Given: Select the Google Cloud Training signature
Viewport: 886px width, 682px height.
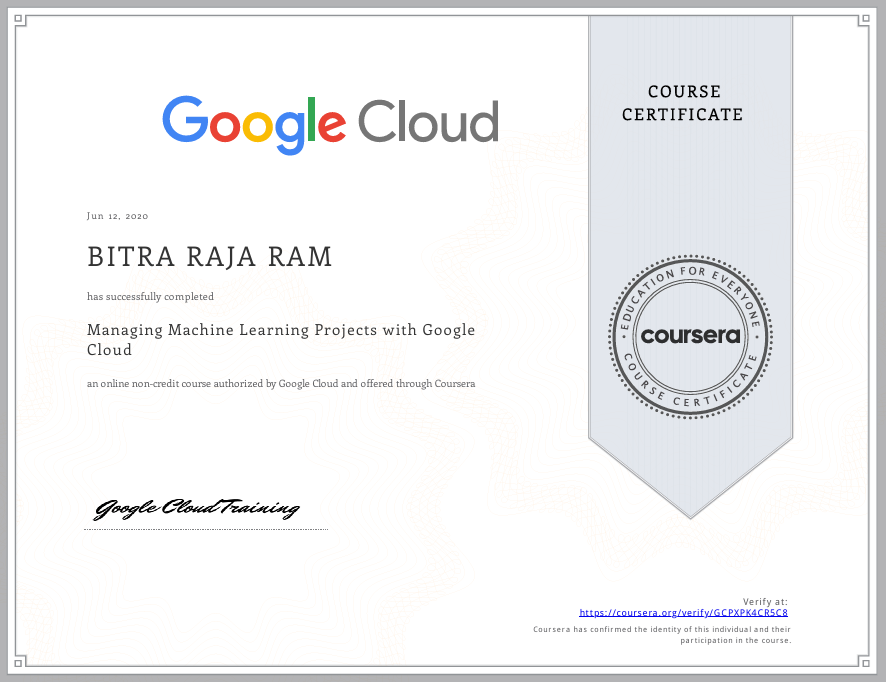Looking at the screenshot, I should (x=197, y=508).
